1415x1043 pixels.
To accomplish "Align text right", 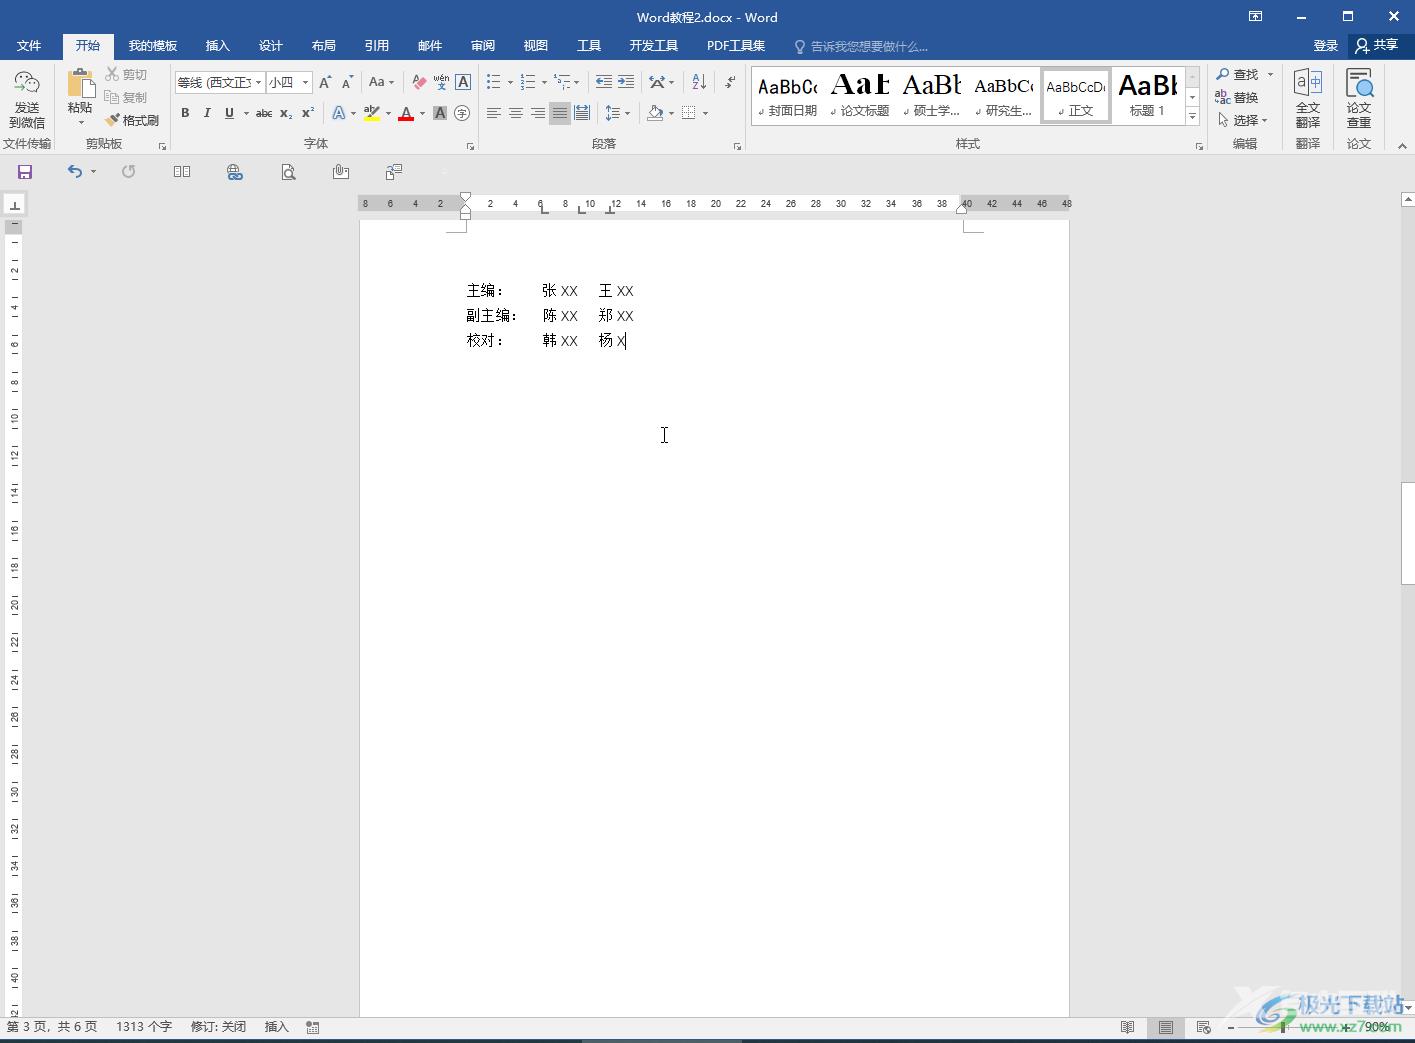I will point(538,113).
